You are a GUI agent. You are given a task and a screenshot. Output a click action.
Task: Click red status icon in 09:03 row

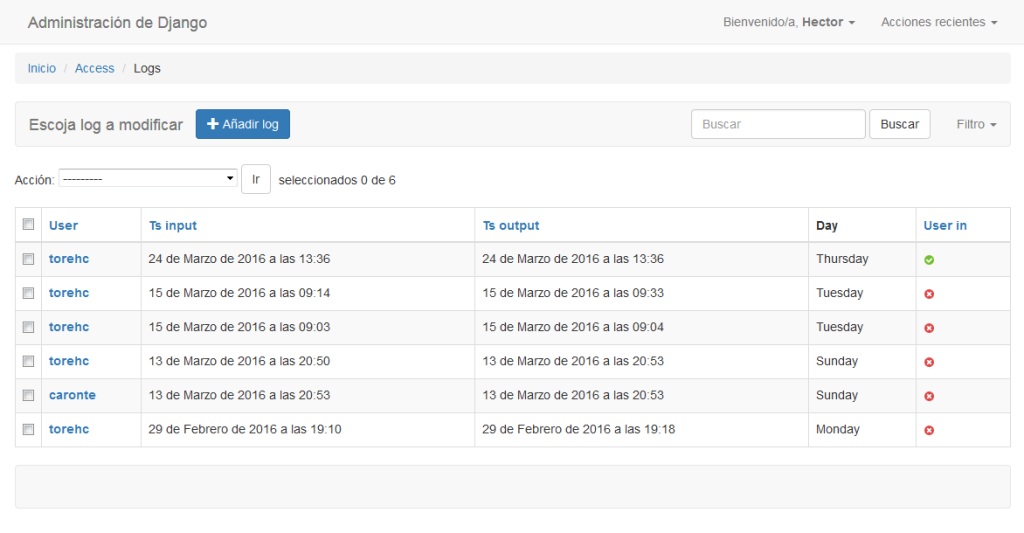[x=929, y=328]
